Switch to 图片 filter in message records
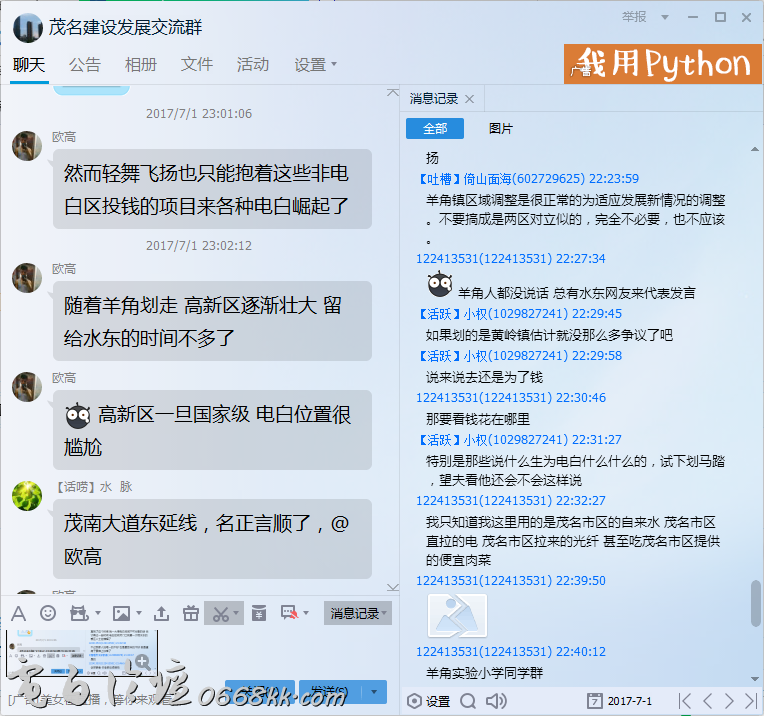This screenshot has height=716, width=764. tap(501, 129)
